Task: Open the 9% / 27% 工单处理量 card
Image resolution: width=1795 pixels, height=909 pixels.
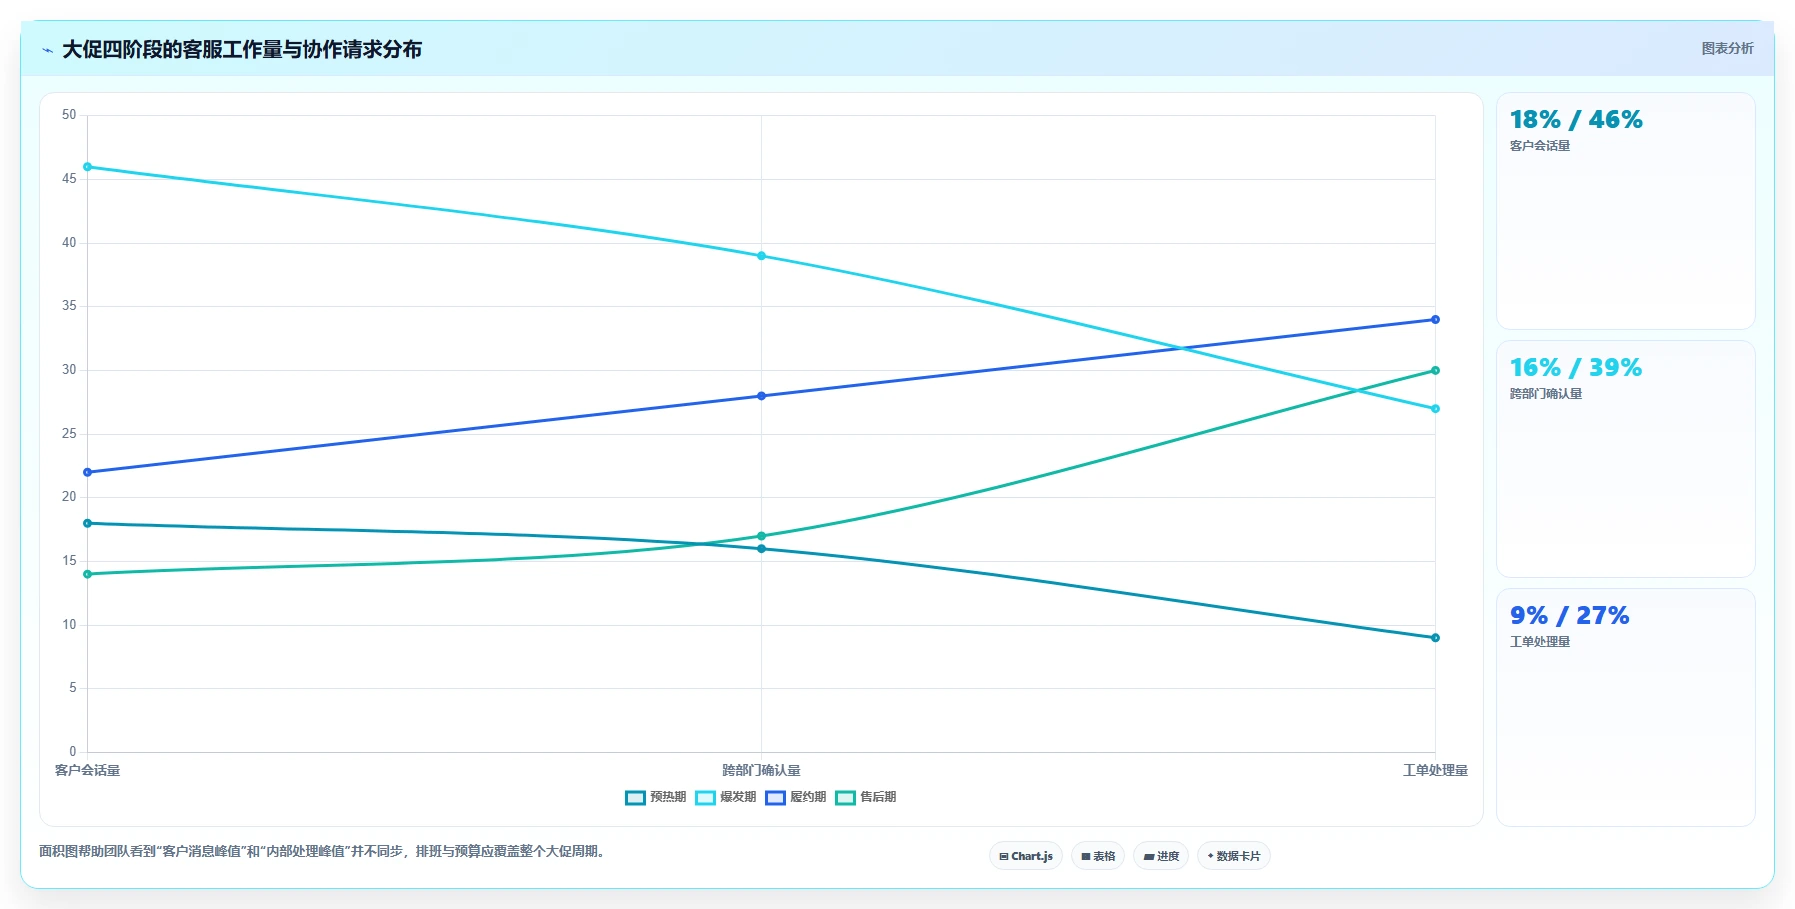Action: tap(1625, 707)
